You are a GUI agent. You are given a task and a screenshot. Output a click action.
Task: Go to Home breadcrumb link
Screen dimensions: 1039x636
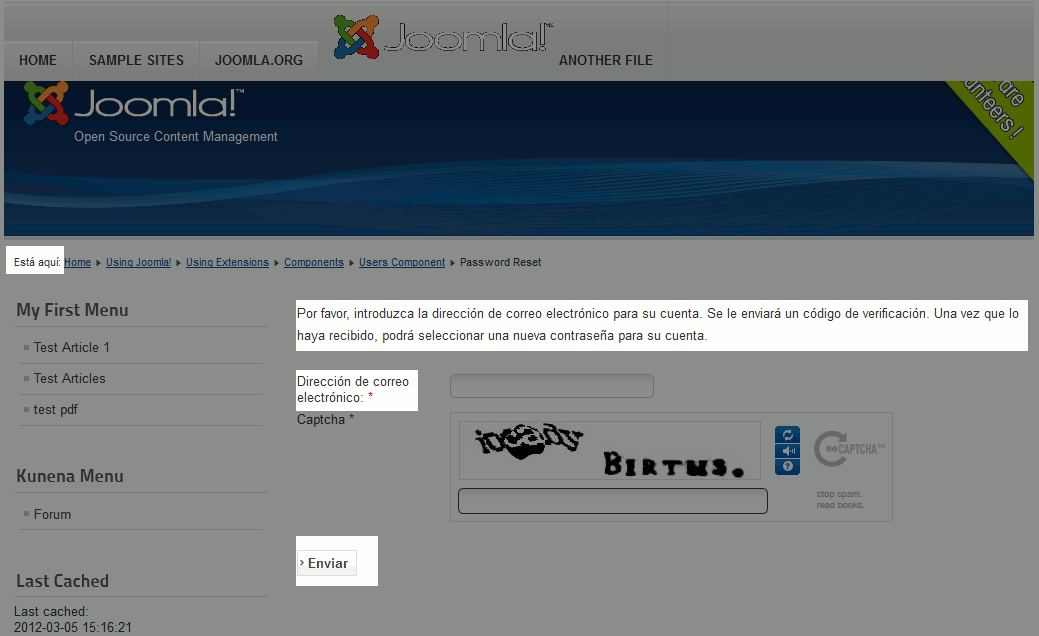(x=78, y=262)
